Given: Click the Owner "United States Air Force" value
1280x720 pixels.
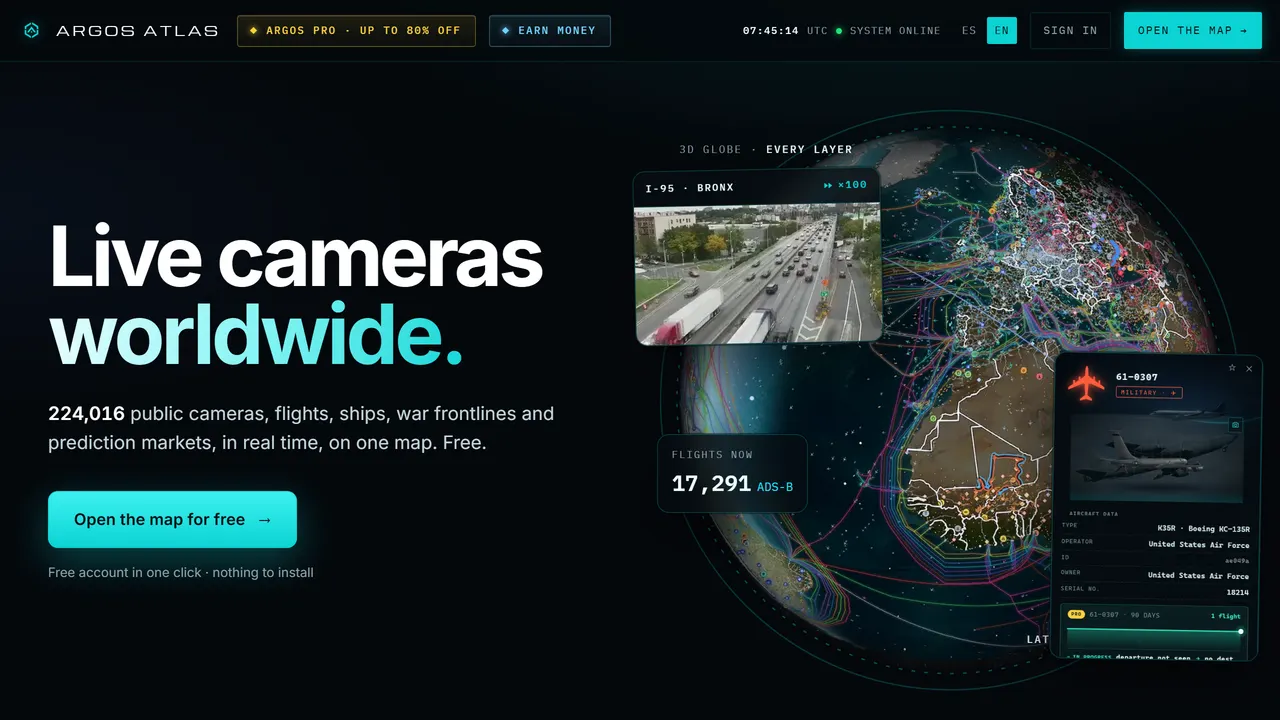Looking at the screenshot, I should (1198, 576).
